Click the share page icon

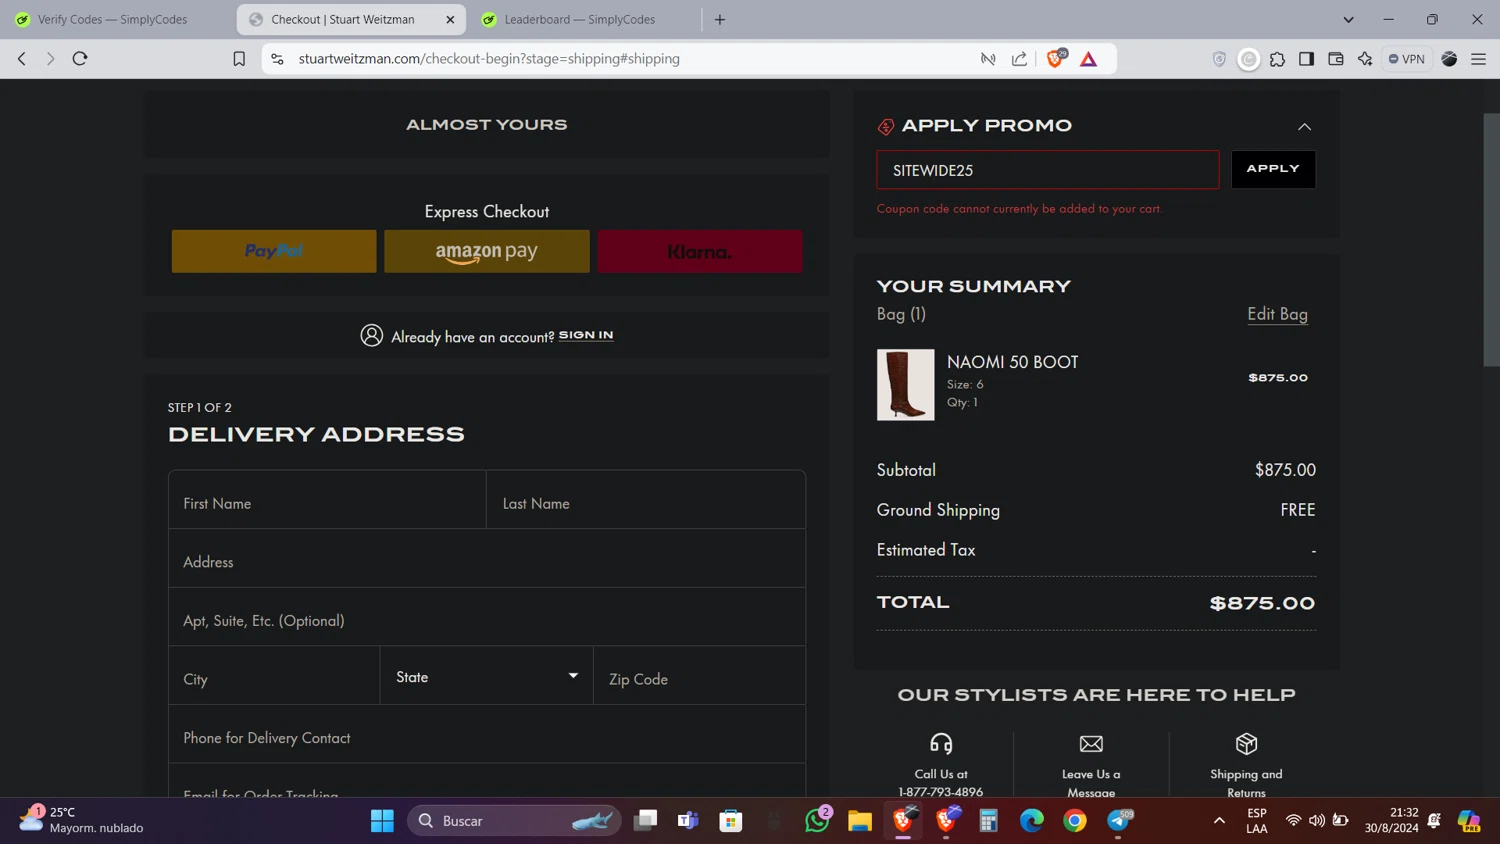tap(1019, 59)
